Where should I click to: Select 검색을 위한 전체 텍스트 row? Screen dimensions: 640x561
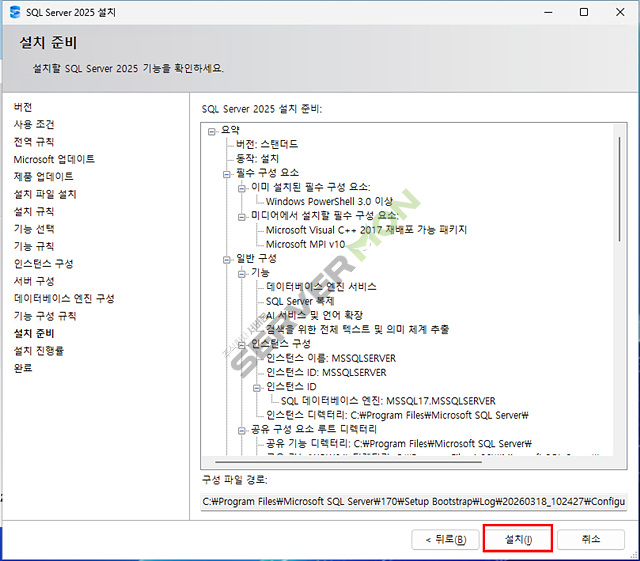click(357, 329)
